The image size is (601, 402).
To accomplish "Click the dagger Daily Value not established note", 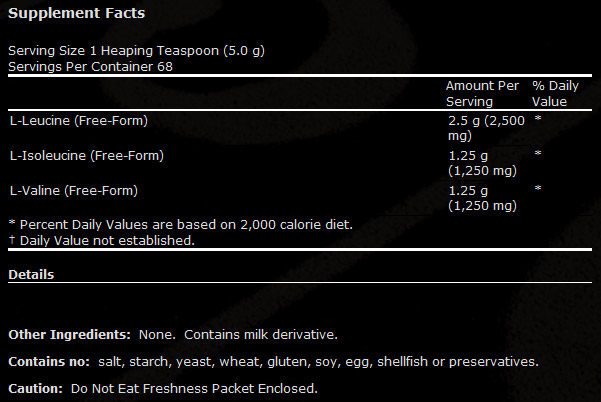I will click(x=102, y=241).
